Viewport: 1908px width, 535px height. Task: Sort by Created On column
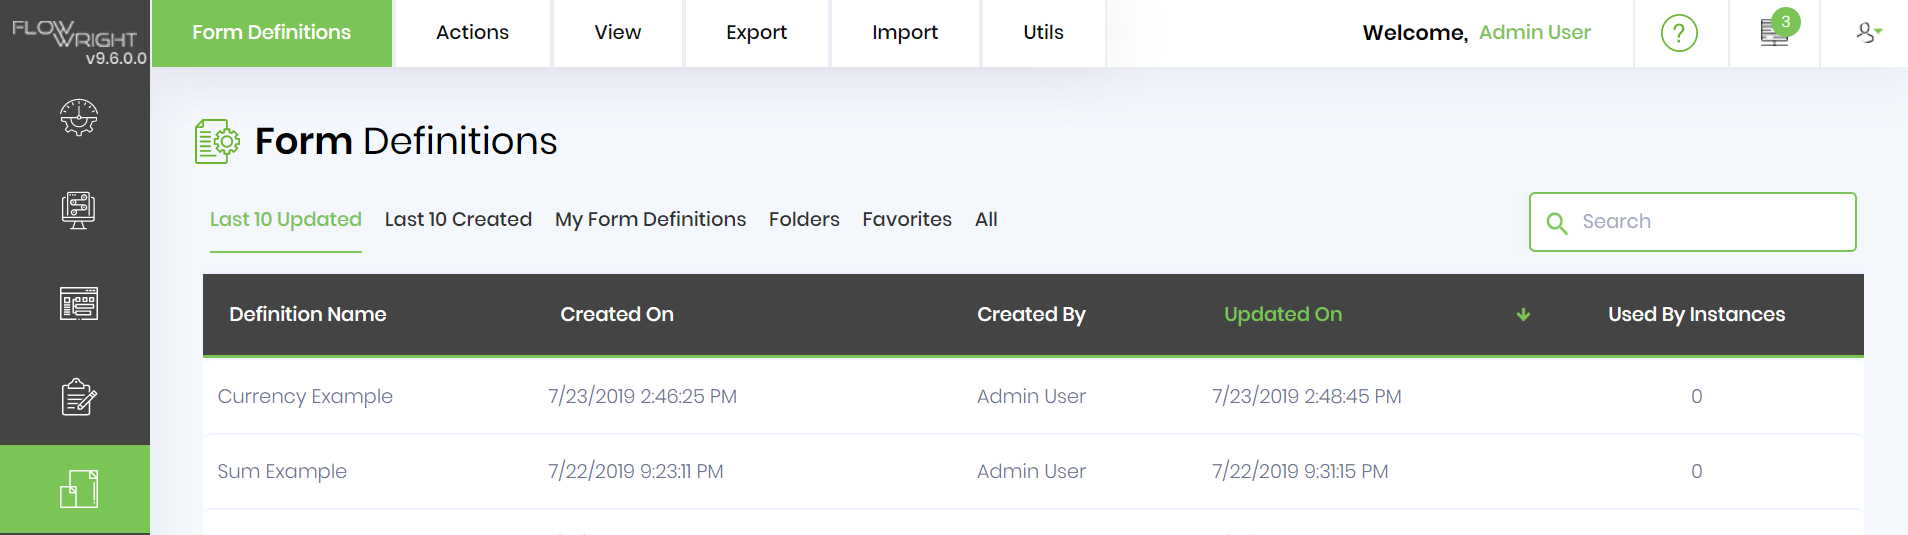pos(616,315)
